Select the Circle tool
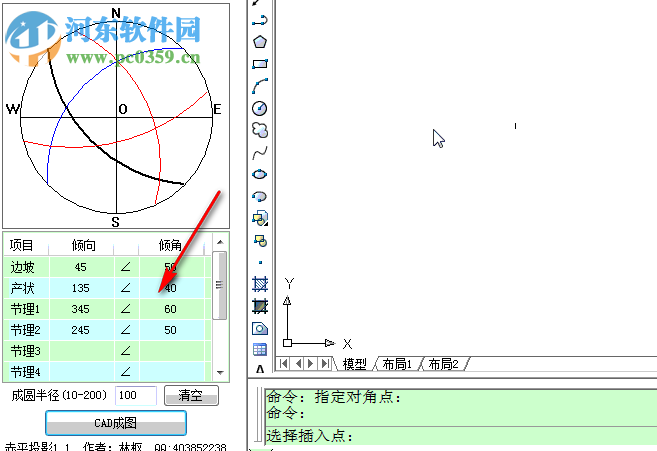The width and height of the screenshot is (657, 451). click(260, 108)
